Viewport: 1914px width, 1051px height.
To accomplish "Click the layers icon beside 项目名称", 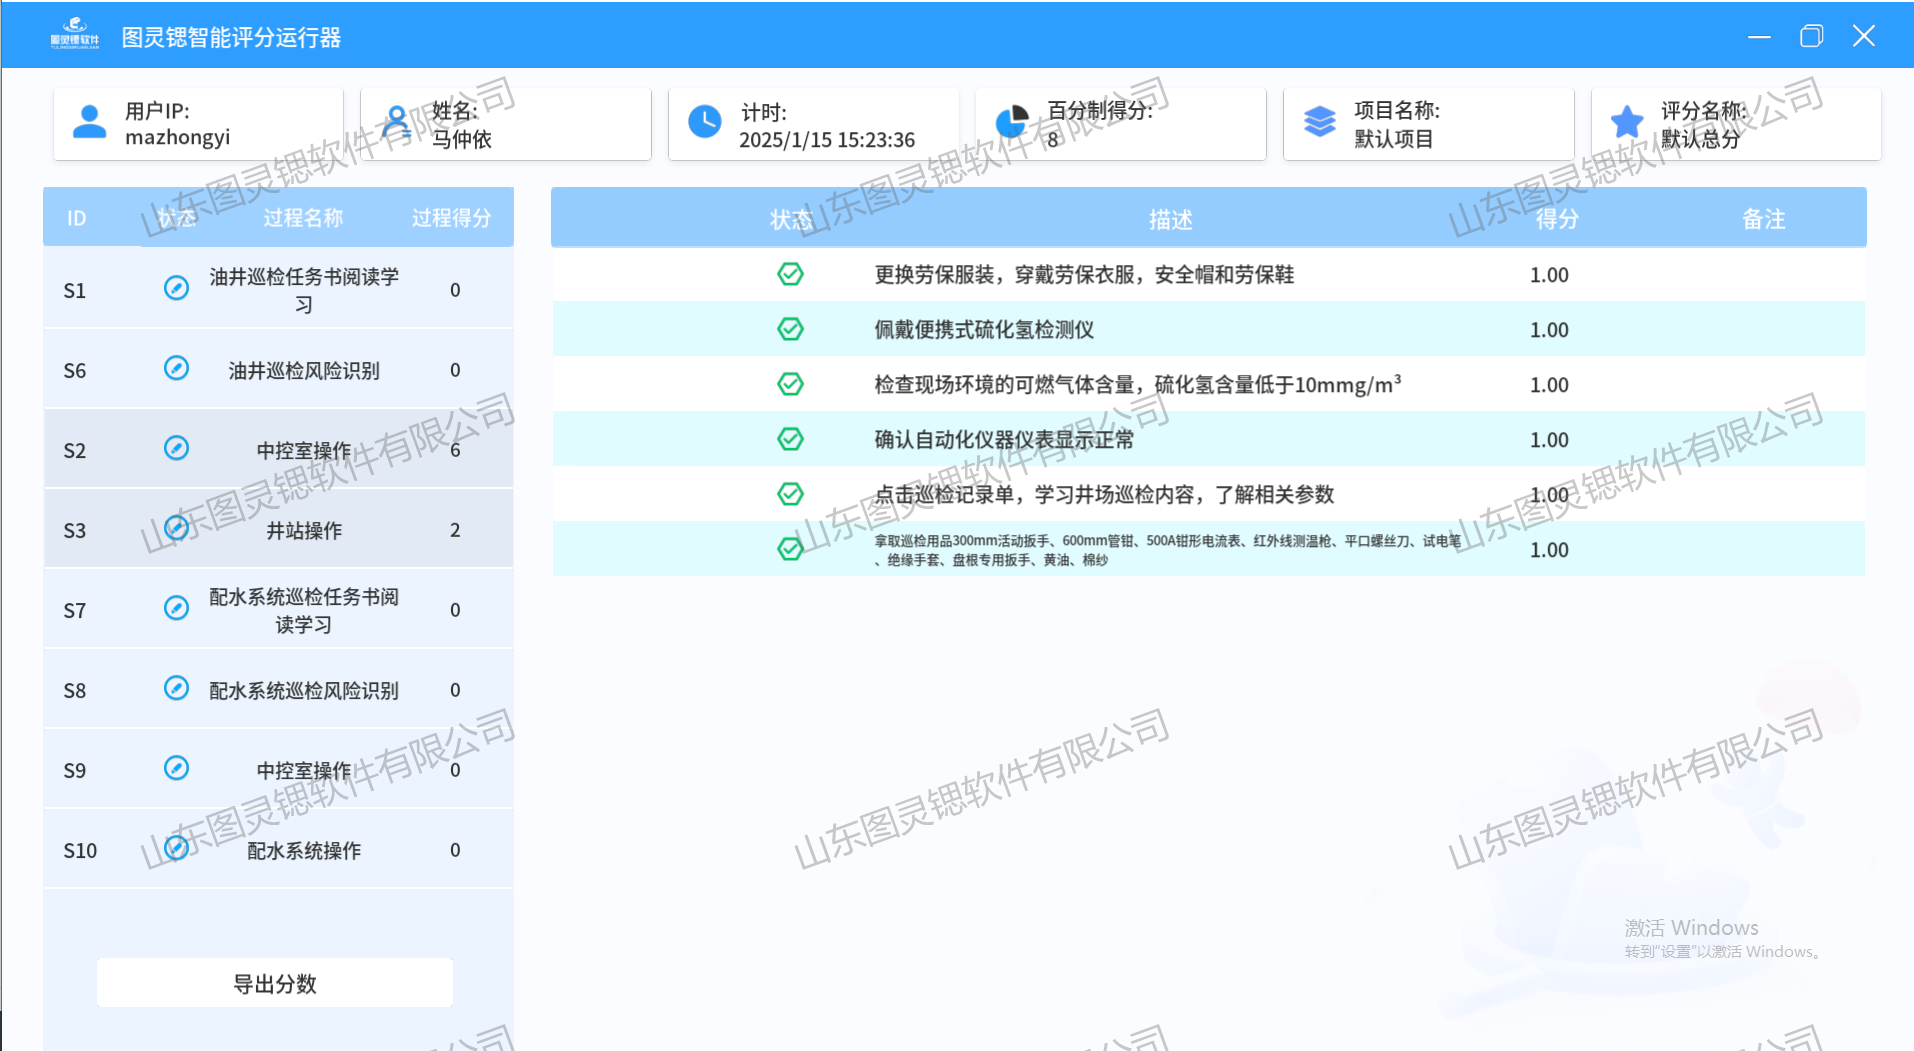I will click(1320, 122).
